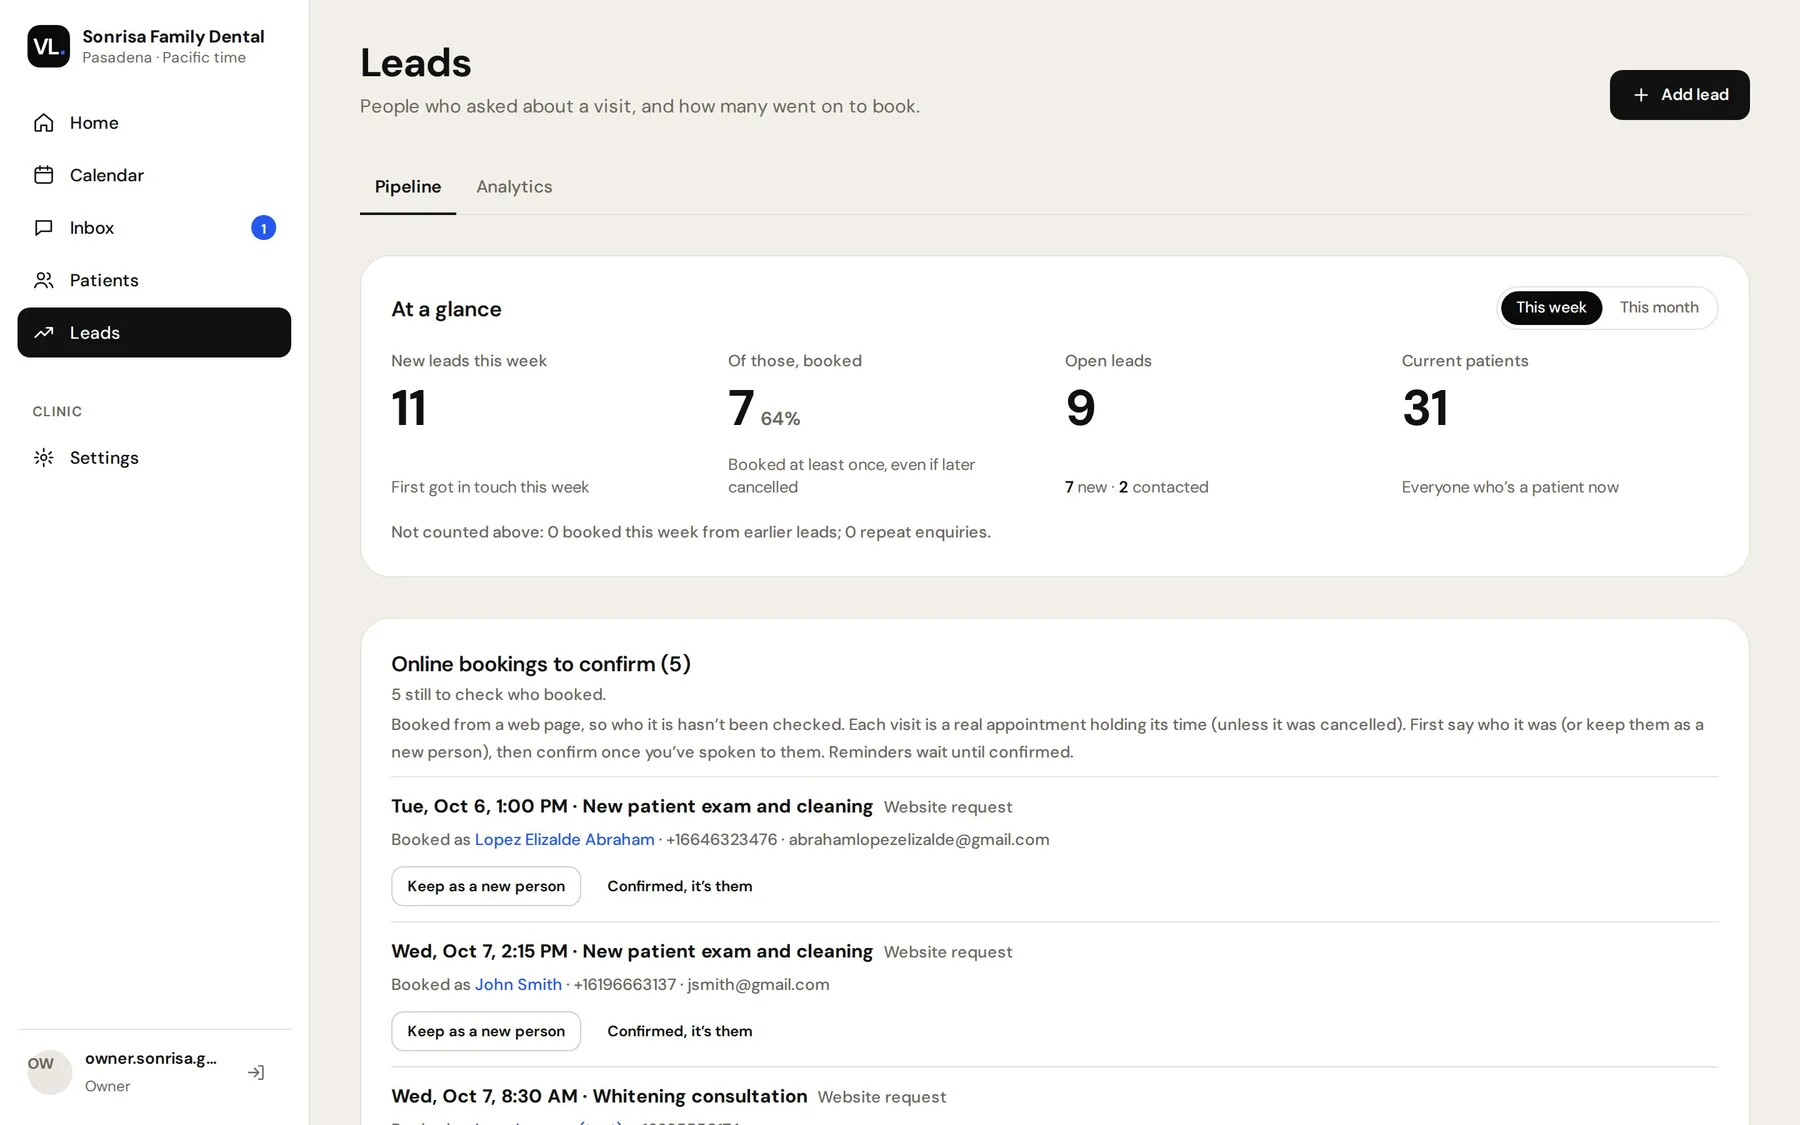Click the Settings gear icon

pos(43,458)
